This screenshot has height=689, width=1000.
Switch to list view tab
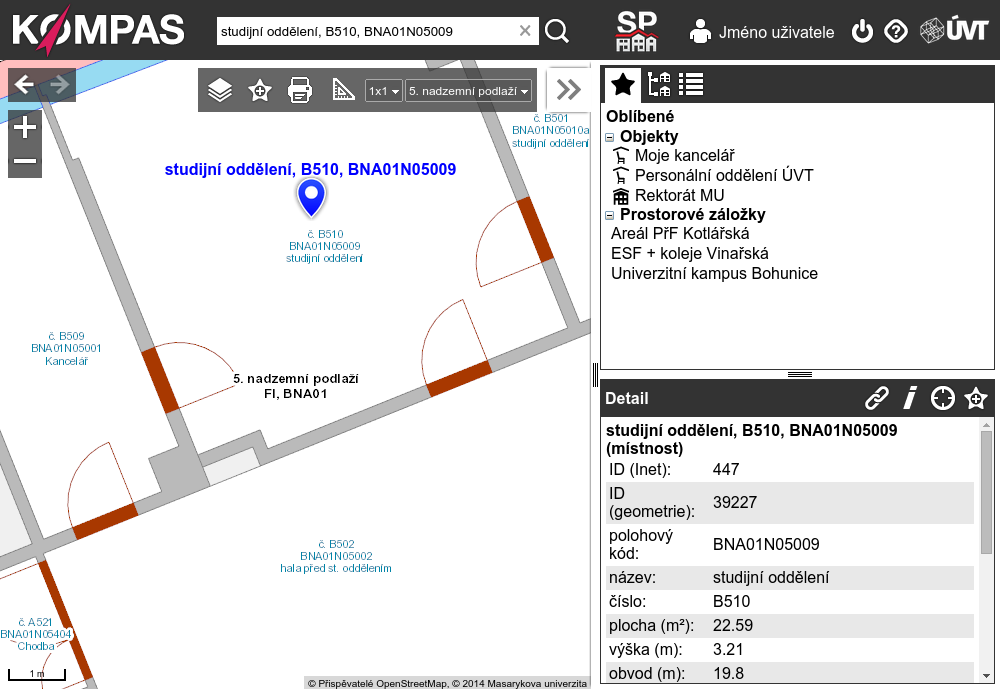[691, 84]
